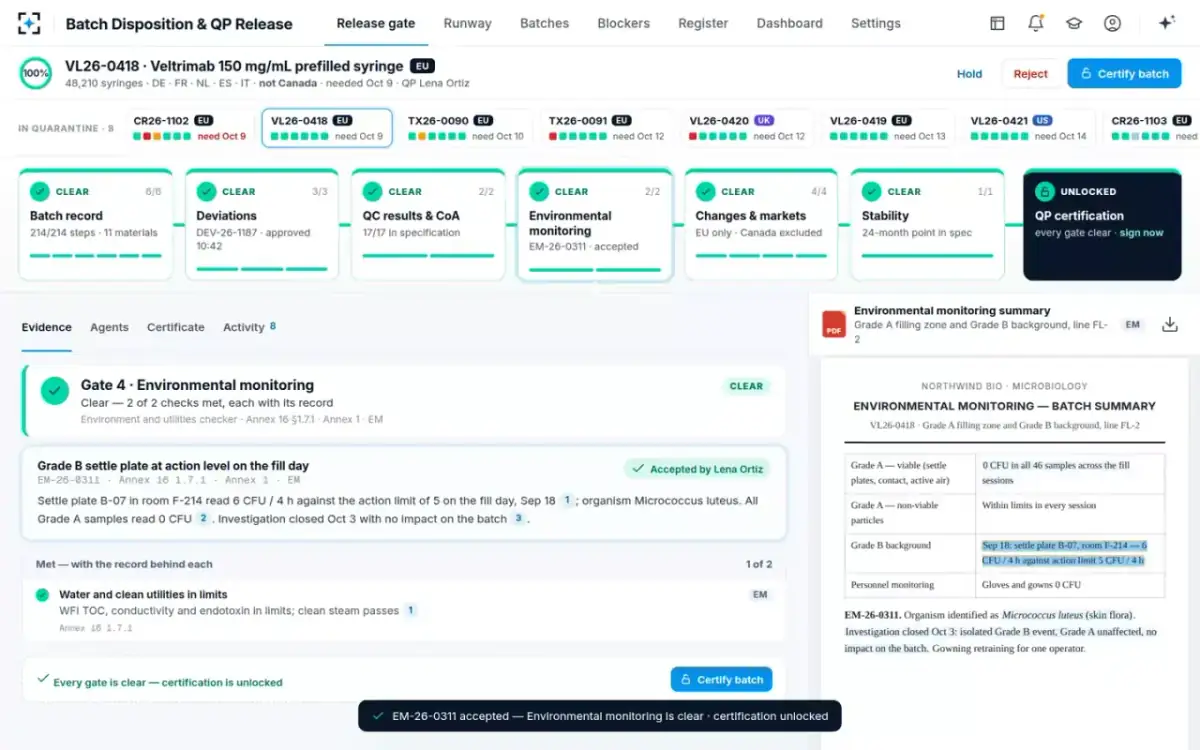Click the Environmental monitoring gate check icon
This screenshot has height=750, width=1200.
click(x=539, y=191)
